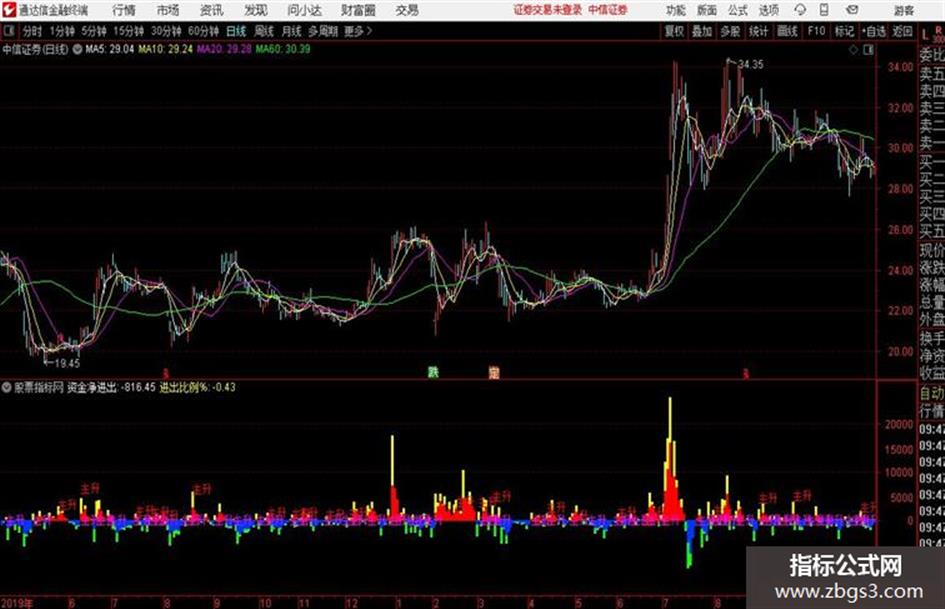The height and width of the screenshot is (609, 945).
Task: Switch to the 60分钟 period
Action: tap(204, 31)
